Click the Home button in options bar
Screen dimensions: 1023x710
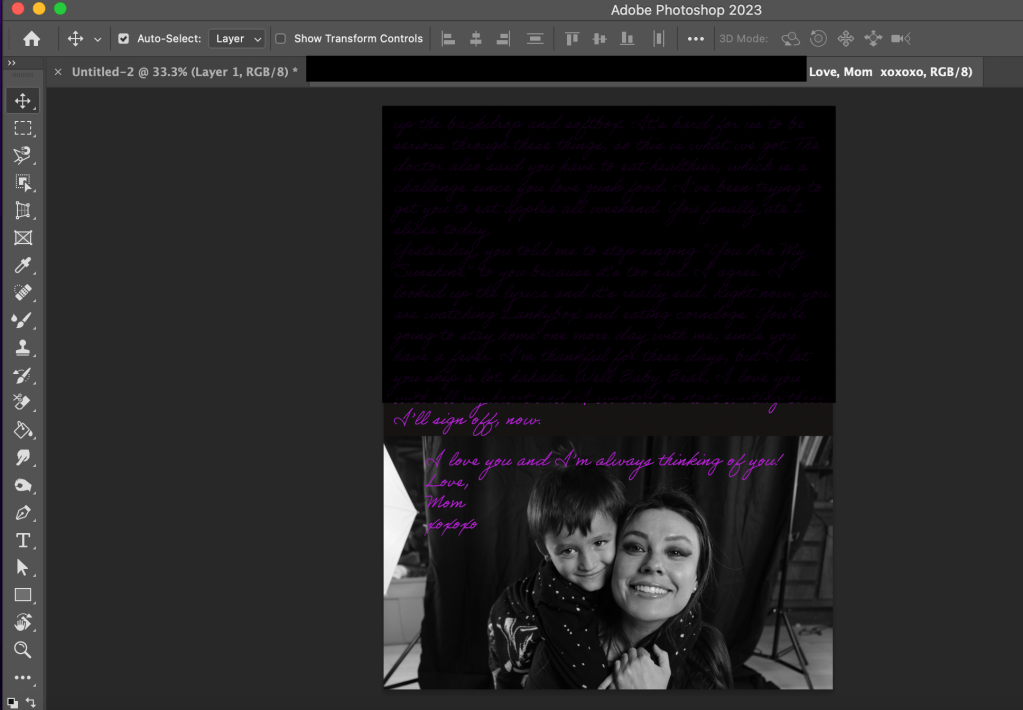(32, 39)
